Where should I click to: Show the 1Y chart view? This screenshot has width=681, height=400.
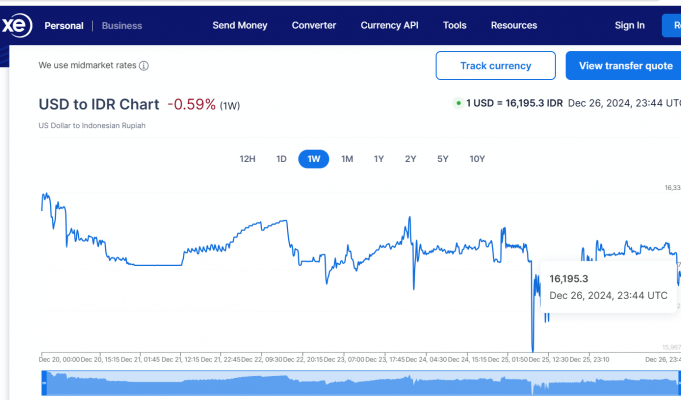coord(378,158)
